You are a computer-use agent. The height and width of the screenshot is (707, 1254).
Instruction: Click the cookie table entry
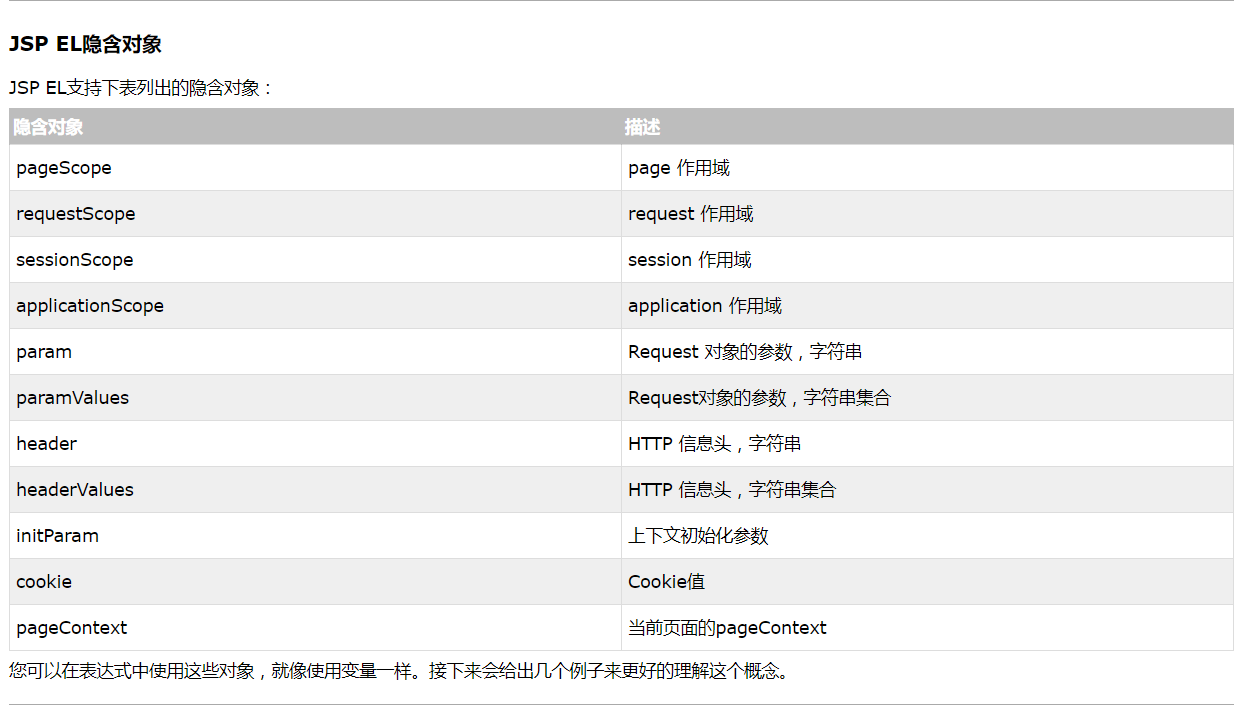pos(44,582)
